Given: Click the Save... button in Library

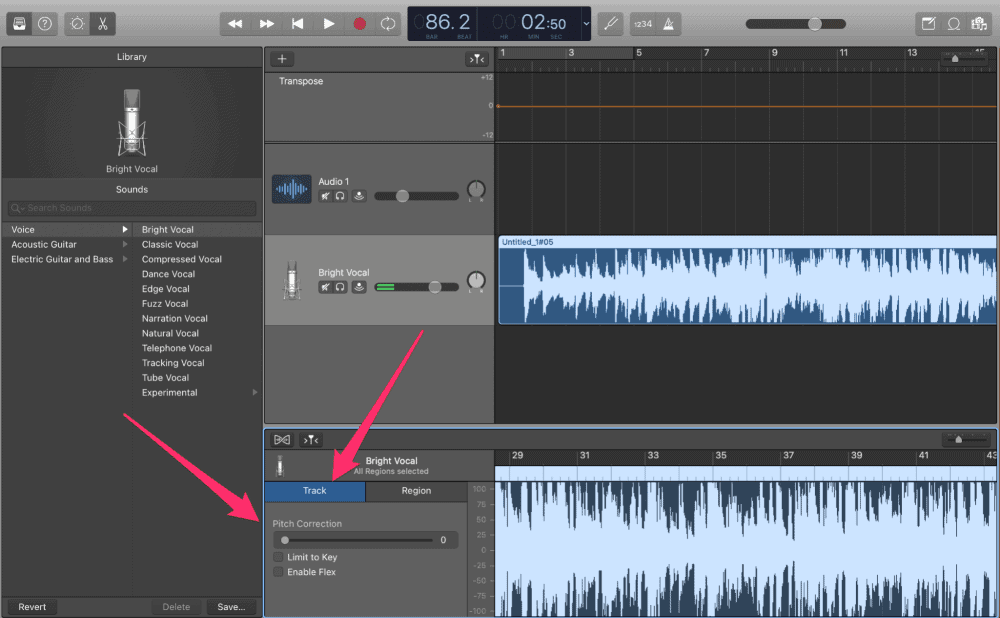Looking at the screenshot, I should 232,607.
